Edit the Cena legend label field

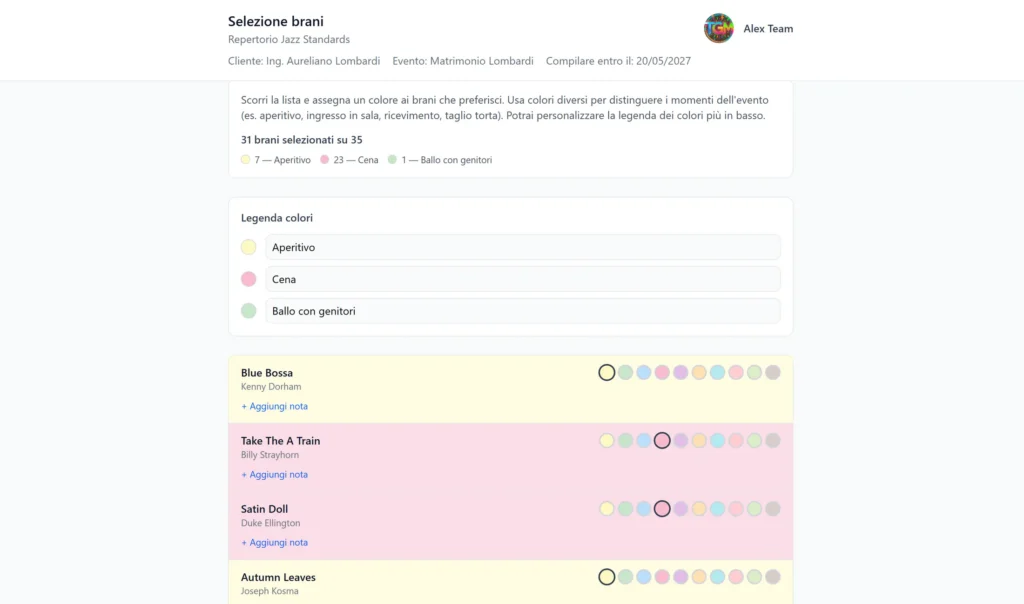[x=523, y=279]
